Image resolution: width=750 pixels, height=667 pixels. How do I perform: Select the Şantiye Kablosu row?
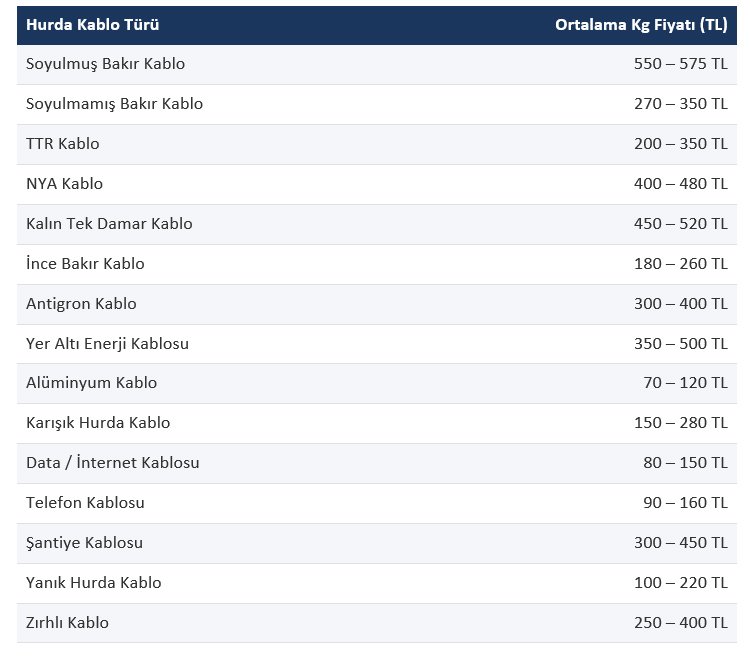(x=377, y=544)
